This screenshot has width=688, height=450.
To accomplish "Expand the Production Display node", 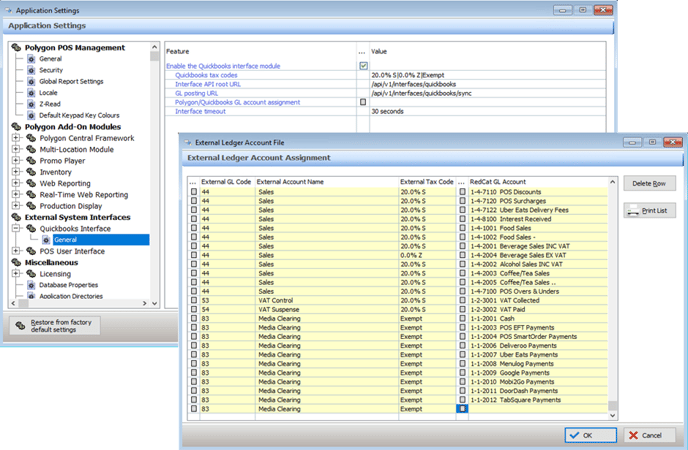I will 16,206.
